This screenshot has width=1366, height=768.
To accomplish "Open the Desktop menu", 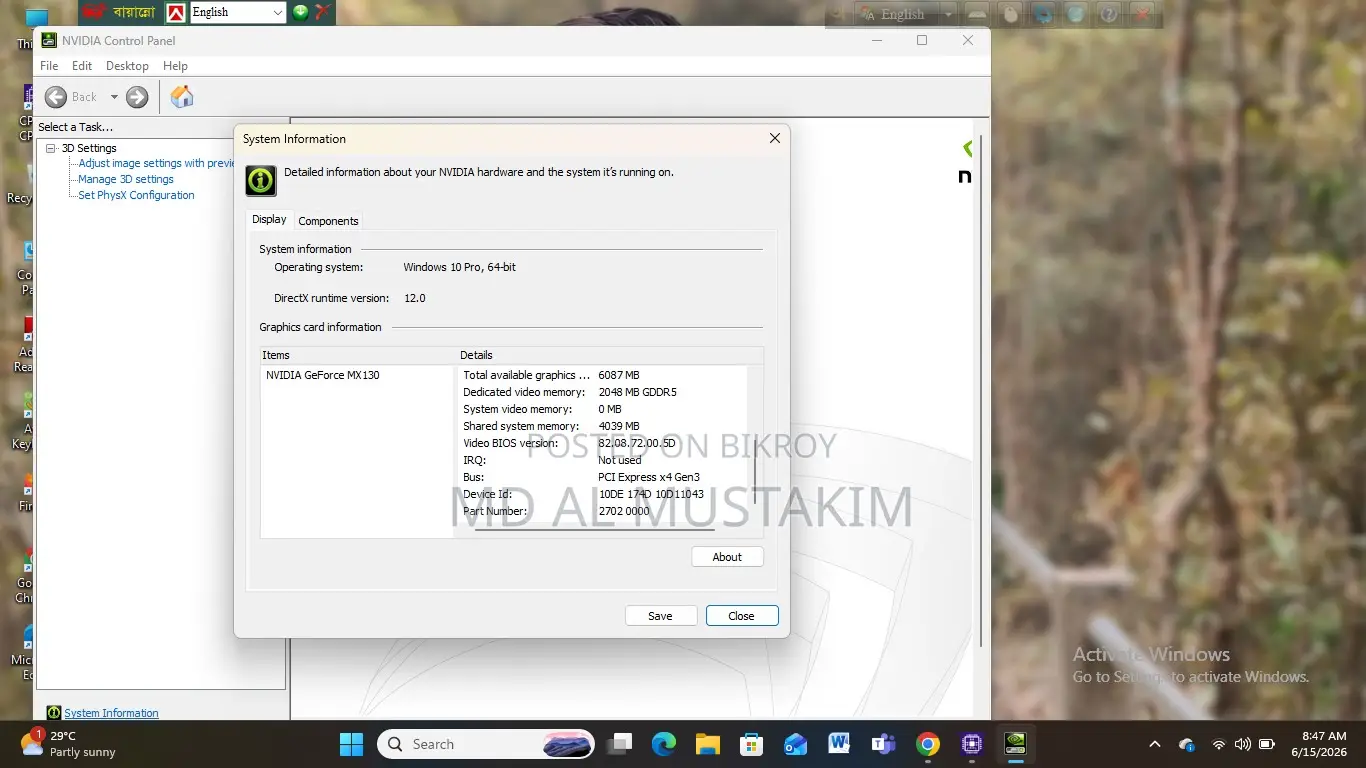I will click(127, 66).
